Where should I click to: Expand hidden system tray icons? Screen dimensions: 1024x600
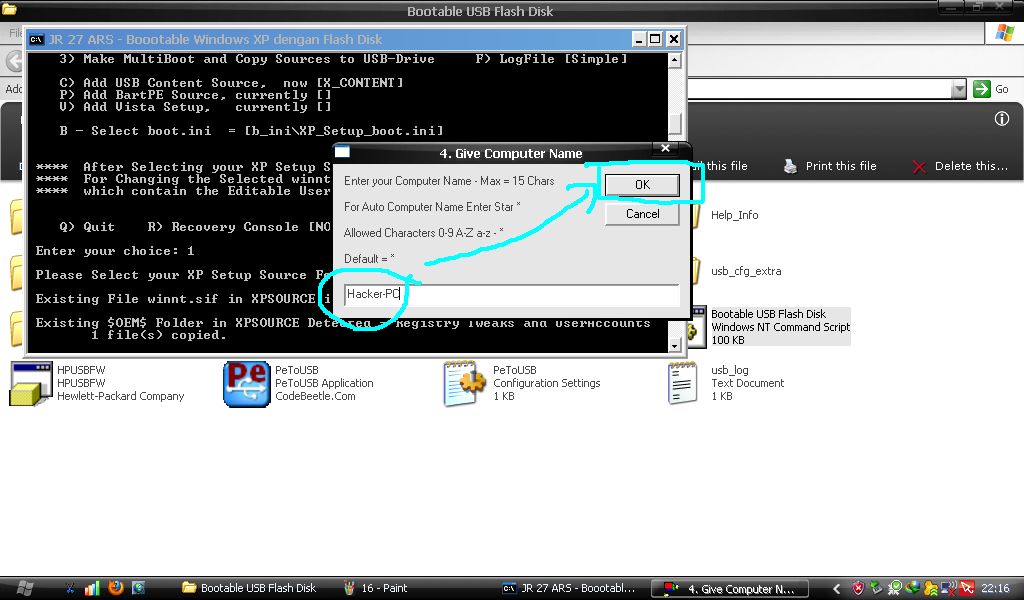point(835,589)
